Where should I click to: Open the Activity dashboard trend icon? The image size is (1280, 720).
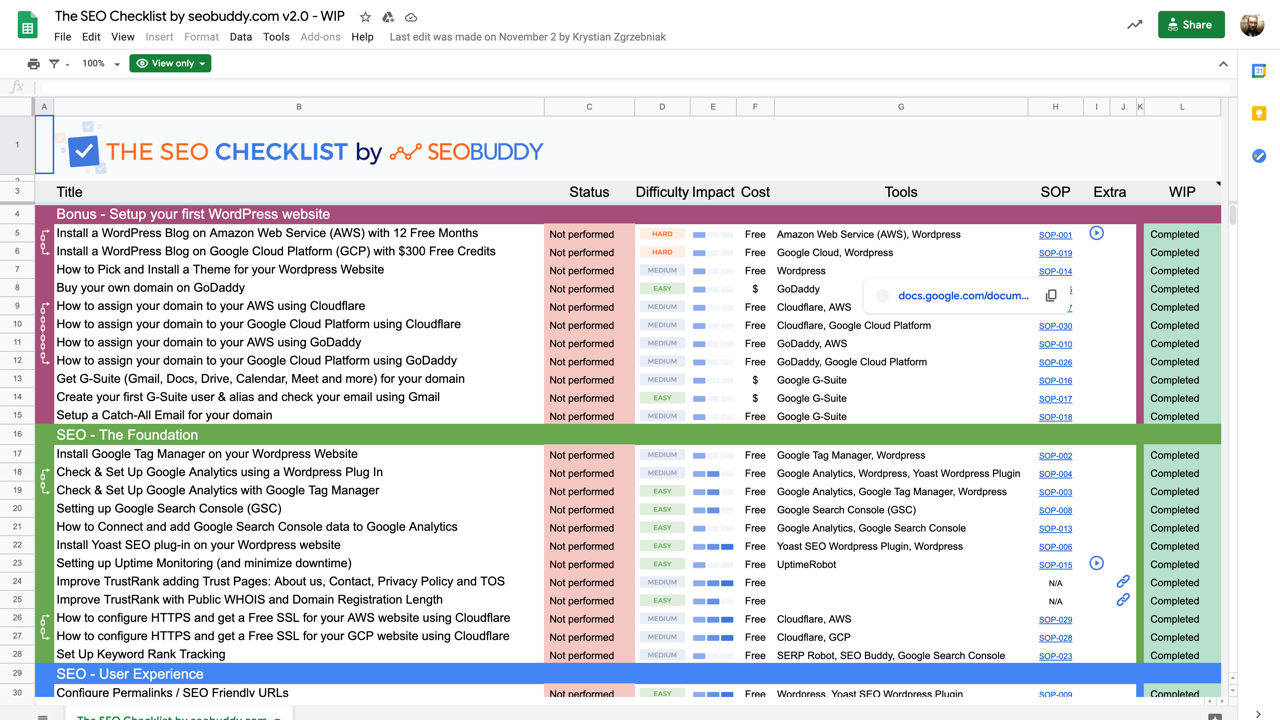coord(1134,25)
